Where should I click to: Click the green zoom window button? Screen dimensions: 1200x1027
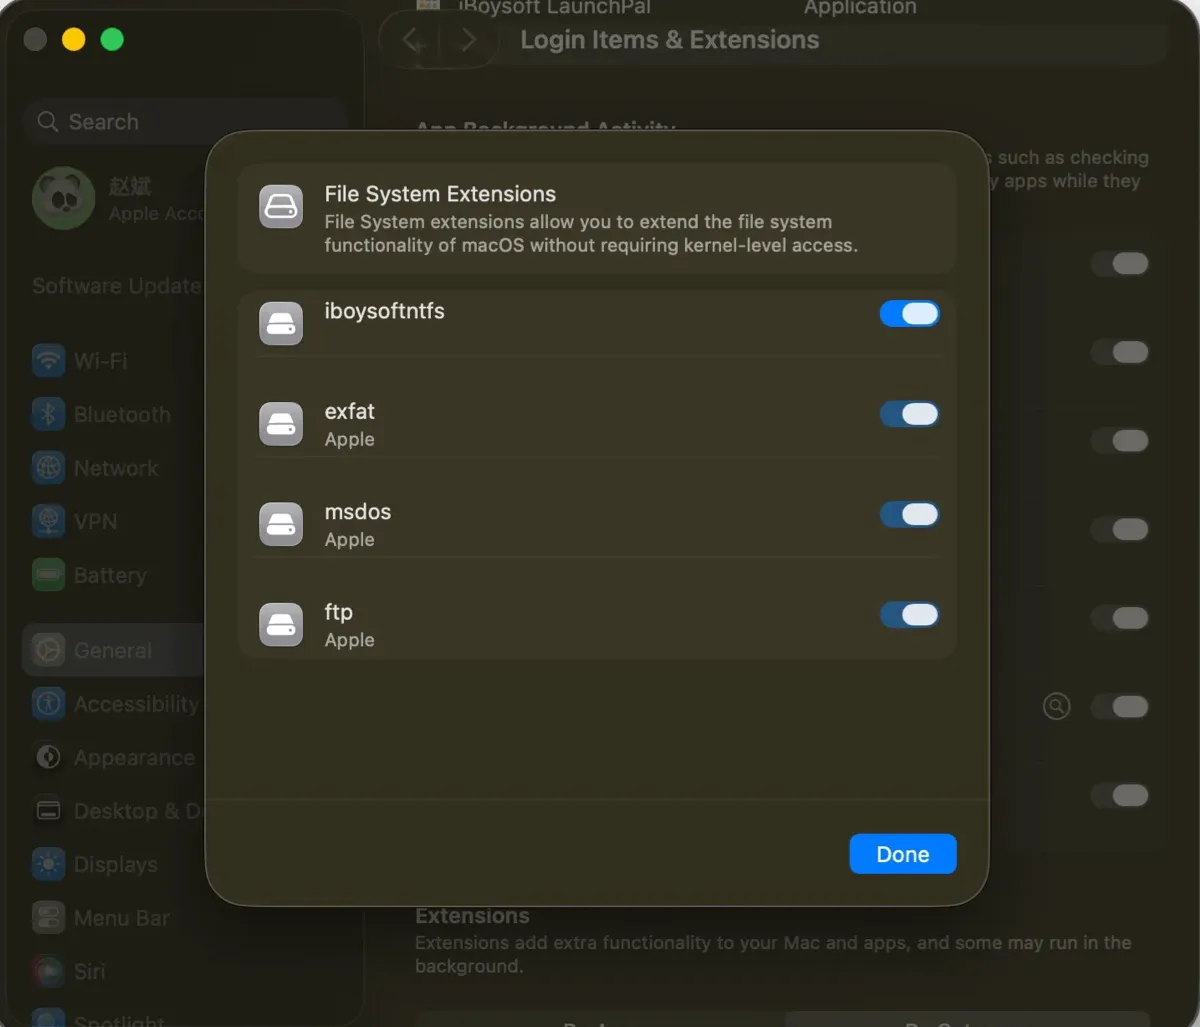tap(112, 40)
